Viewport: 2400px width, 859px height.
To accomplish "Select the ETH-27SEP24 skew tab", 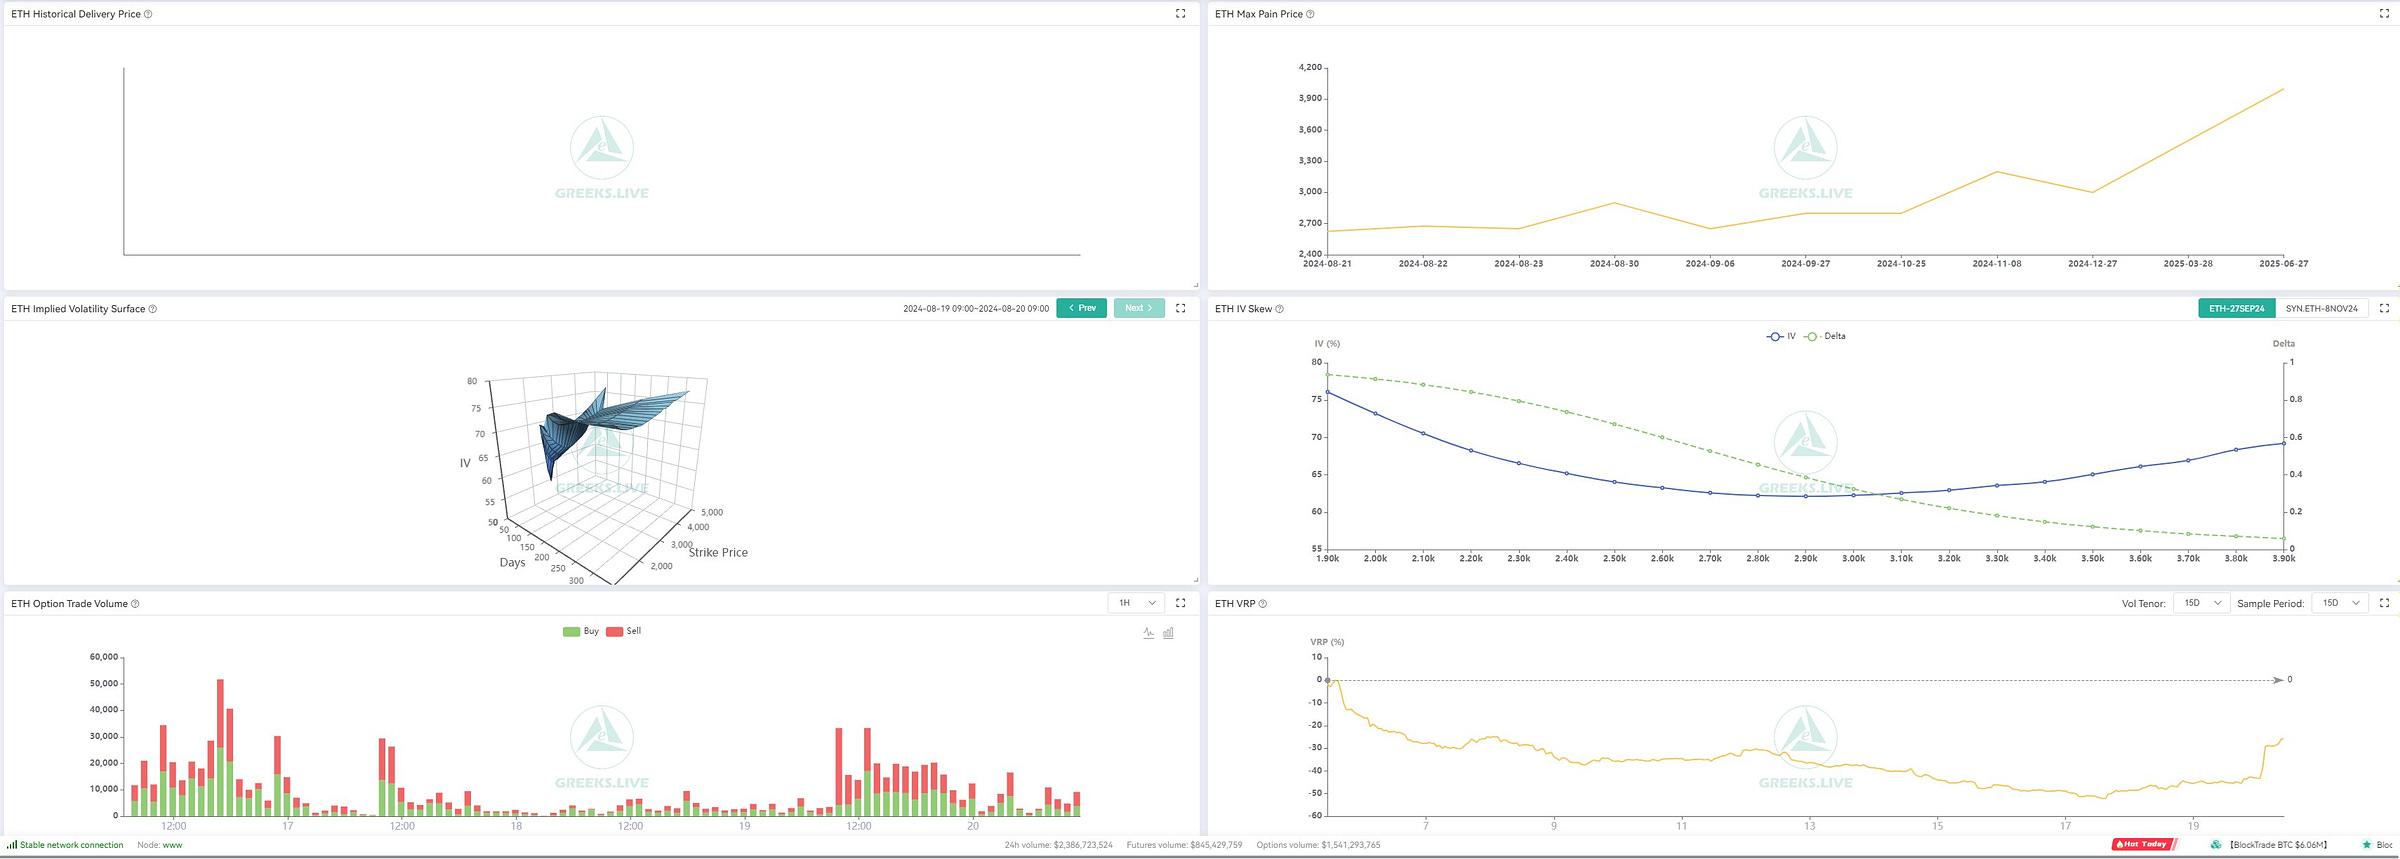I will coord(2236,308).
